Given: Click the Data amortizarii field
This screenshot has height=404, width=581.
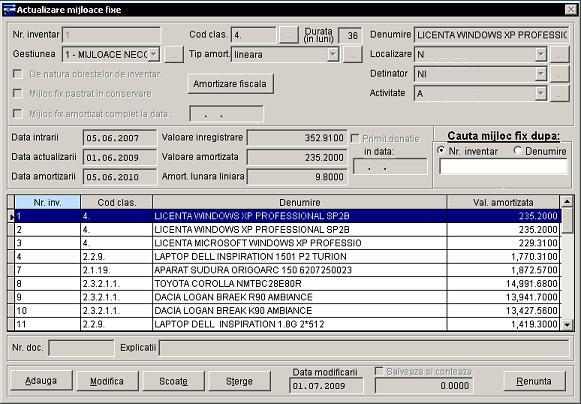Looking at the screenshot, I should [120, 177].
